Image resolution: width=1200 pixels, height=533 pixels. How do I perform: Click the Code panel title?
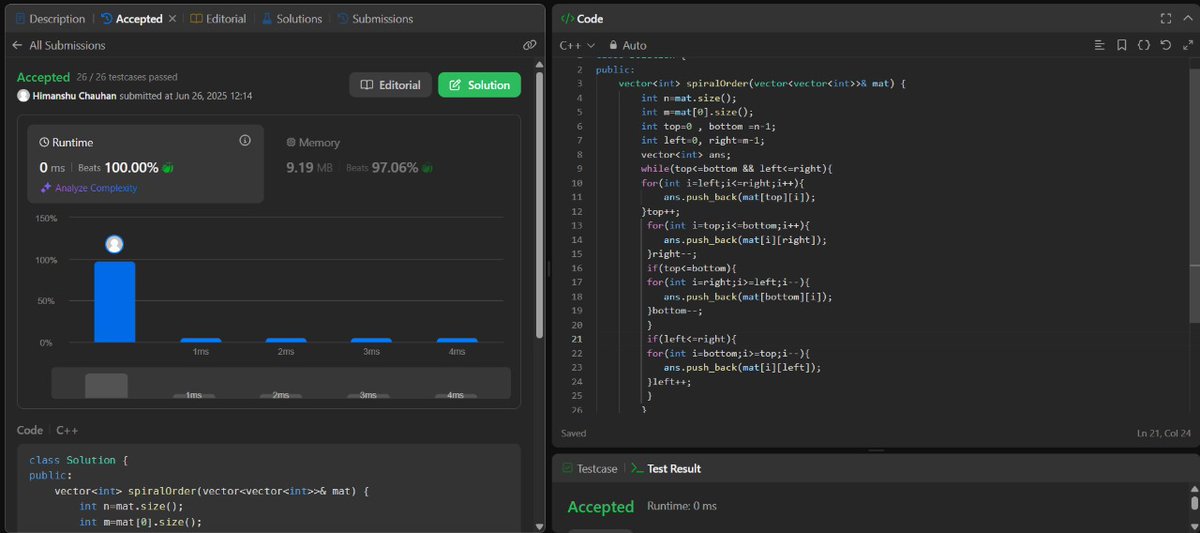(590, 18)
